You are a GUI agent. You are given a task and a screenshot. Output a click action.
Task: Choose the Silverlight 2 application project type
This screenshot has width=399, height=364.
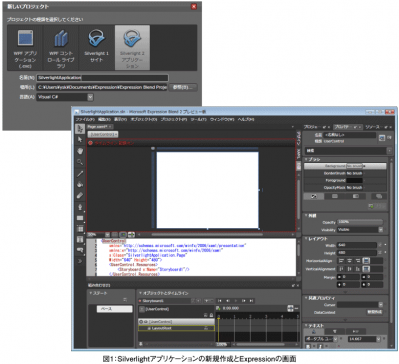132,47
